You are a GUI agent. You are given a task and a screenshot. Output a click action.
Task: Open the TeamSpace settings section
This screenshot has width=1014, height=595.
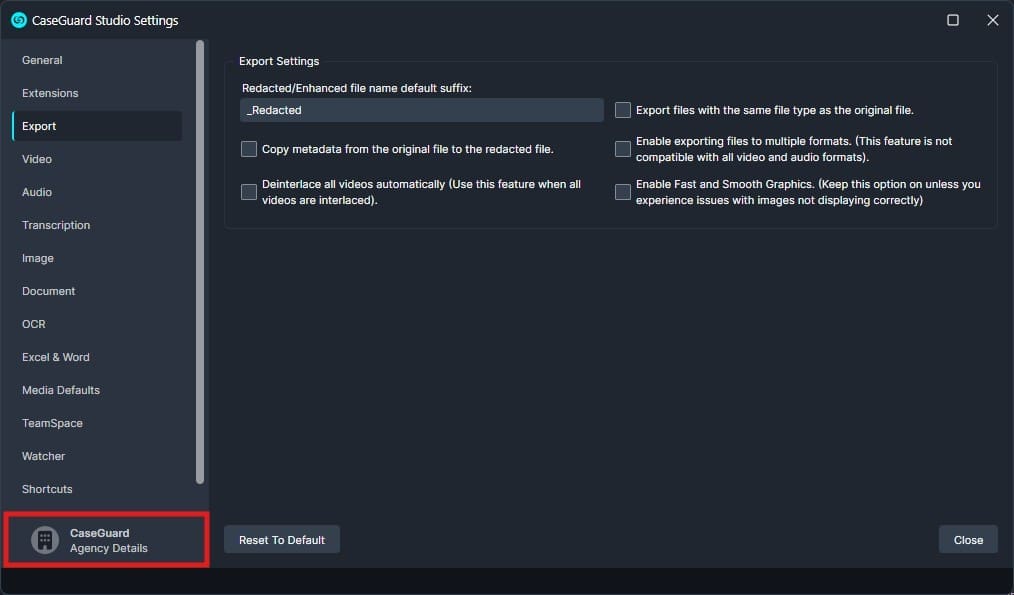(52, 422)
